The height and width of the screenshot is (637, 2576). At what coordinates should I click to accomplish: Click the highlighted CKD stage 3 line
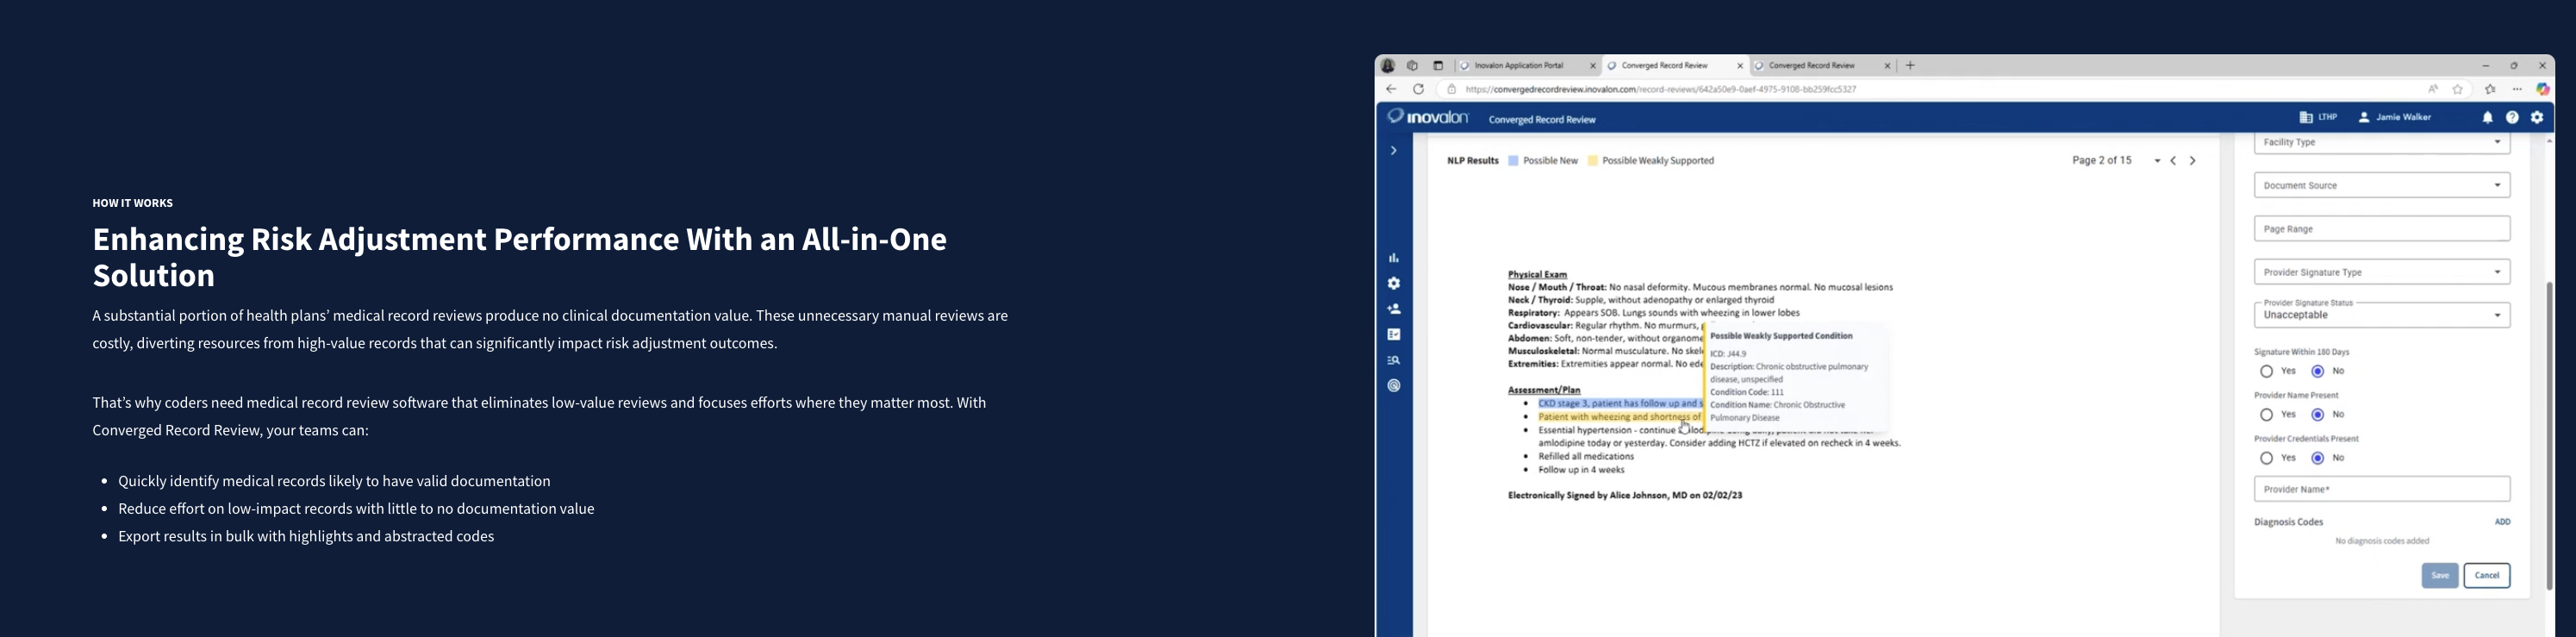click(1619, 404)
